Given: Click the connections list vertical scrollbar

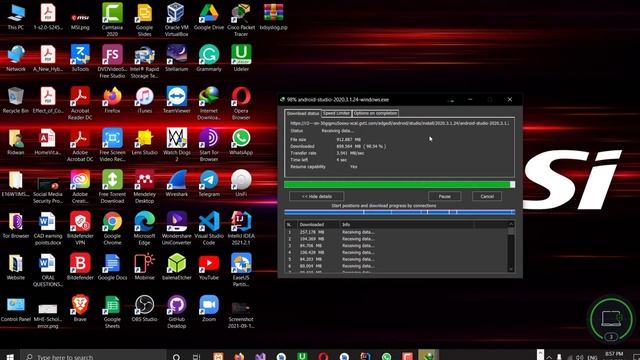Looking at the screenshot, I should coord(511,247).
